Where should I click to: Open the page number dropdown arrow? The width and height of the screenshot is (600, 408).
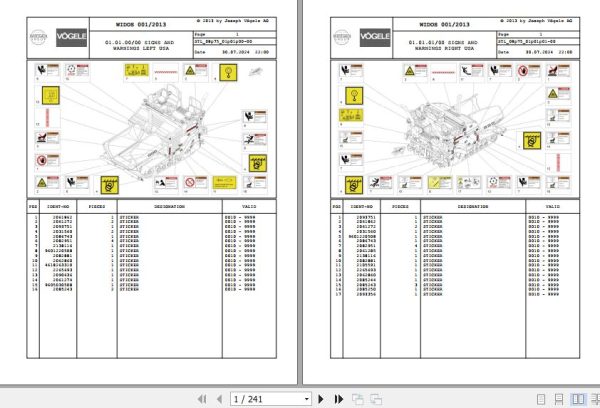pyautogui.click(x=307, y=400)
